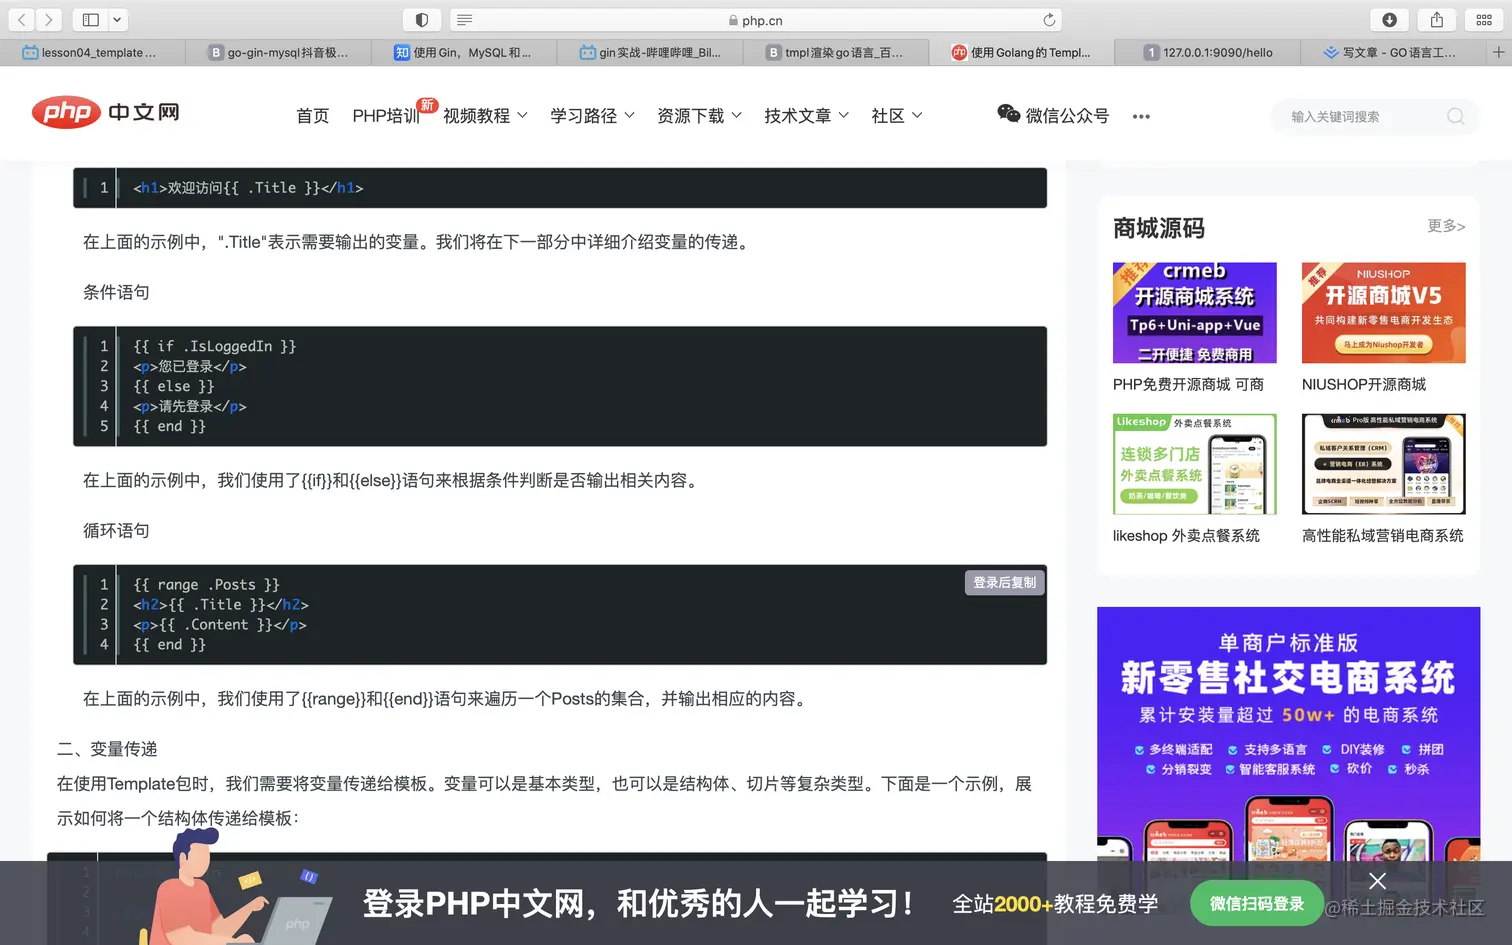Select 首页 in the site navigation

[312, 115]
